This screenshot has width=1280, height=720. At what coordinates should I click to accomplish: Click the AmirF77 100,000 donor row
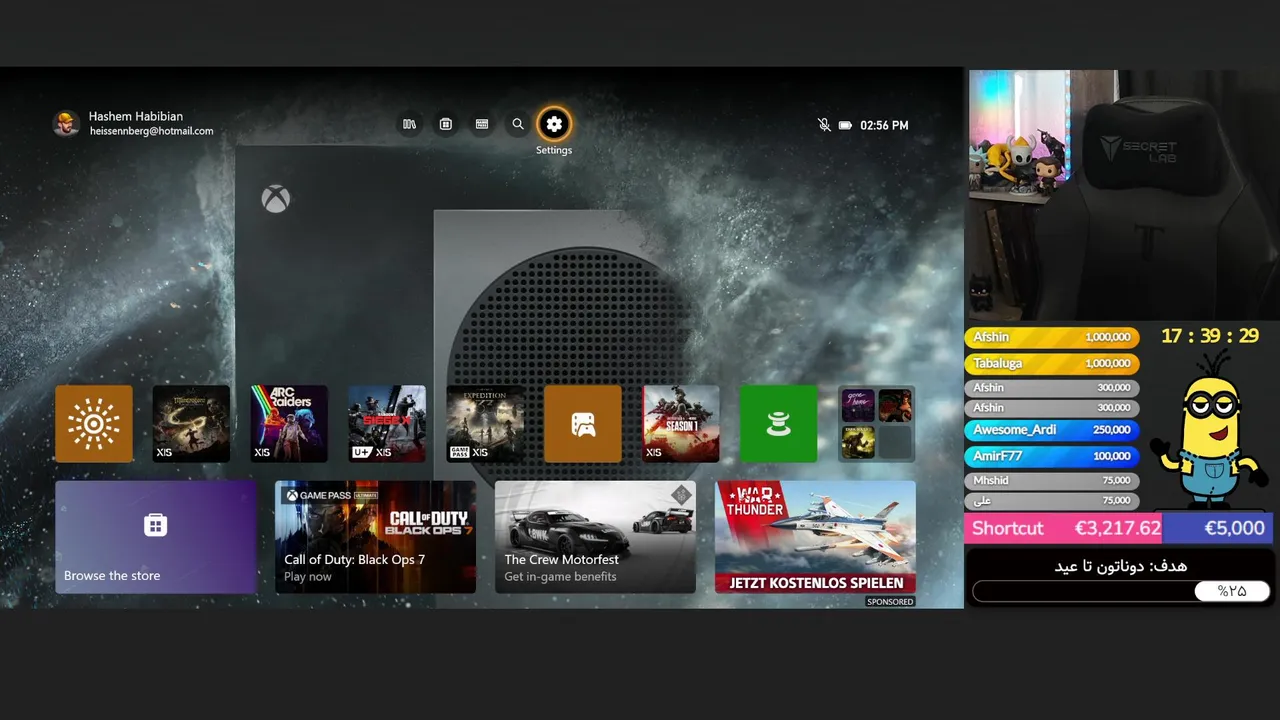(1052, 456)
